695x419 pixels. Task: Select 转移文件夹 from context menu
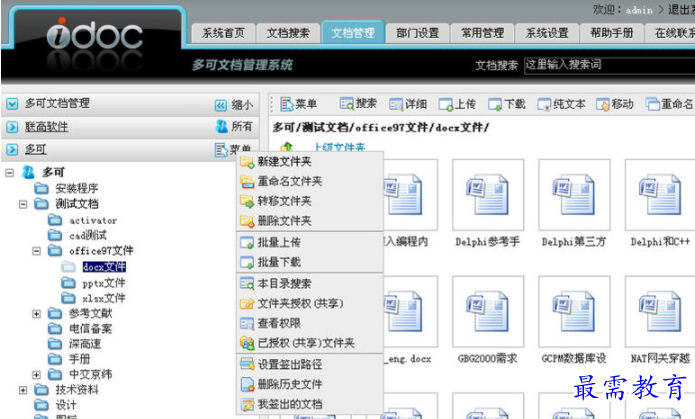pos(310,201)
